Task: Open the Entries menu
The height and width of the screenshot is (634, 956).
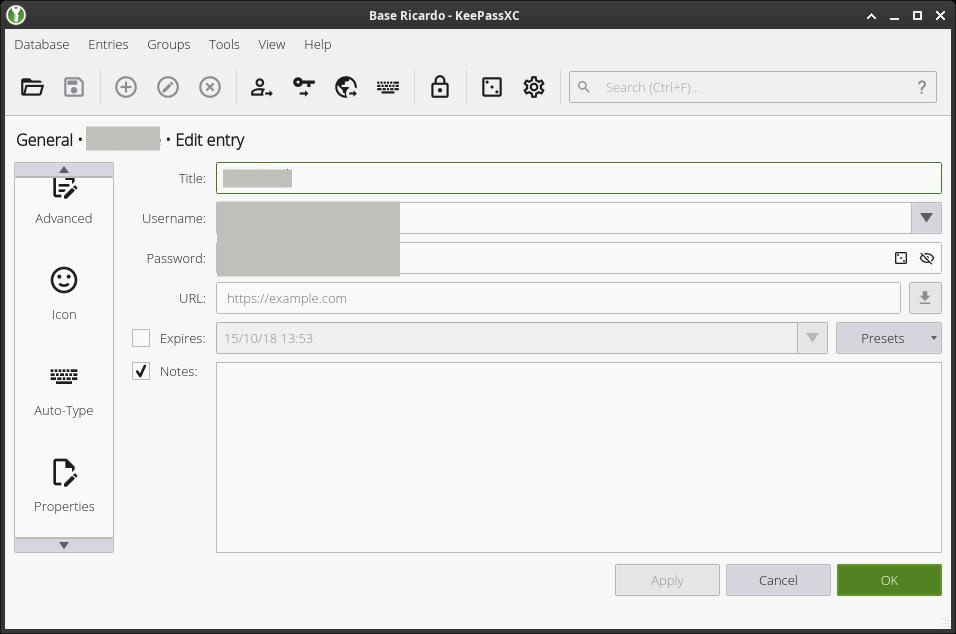Action: 108,45
